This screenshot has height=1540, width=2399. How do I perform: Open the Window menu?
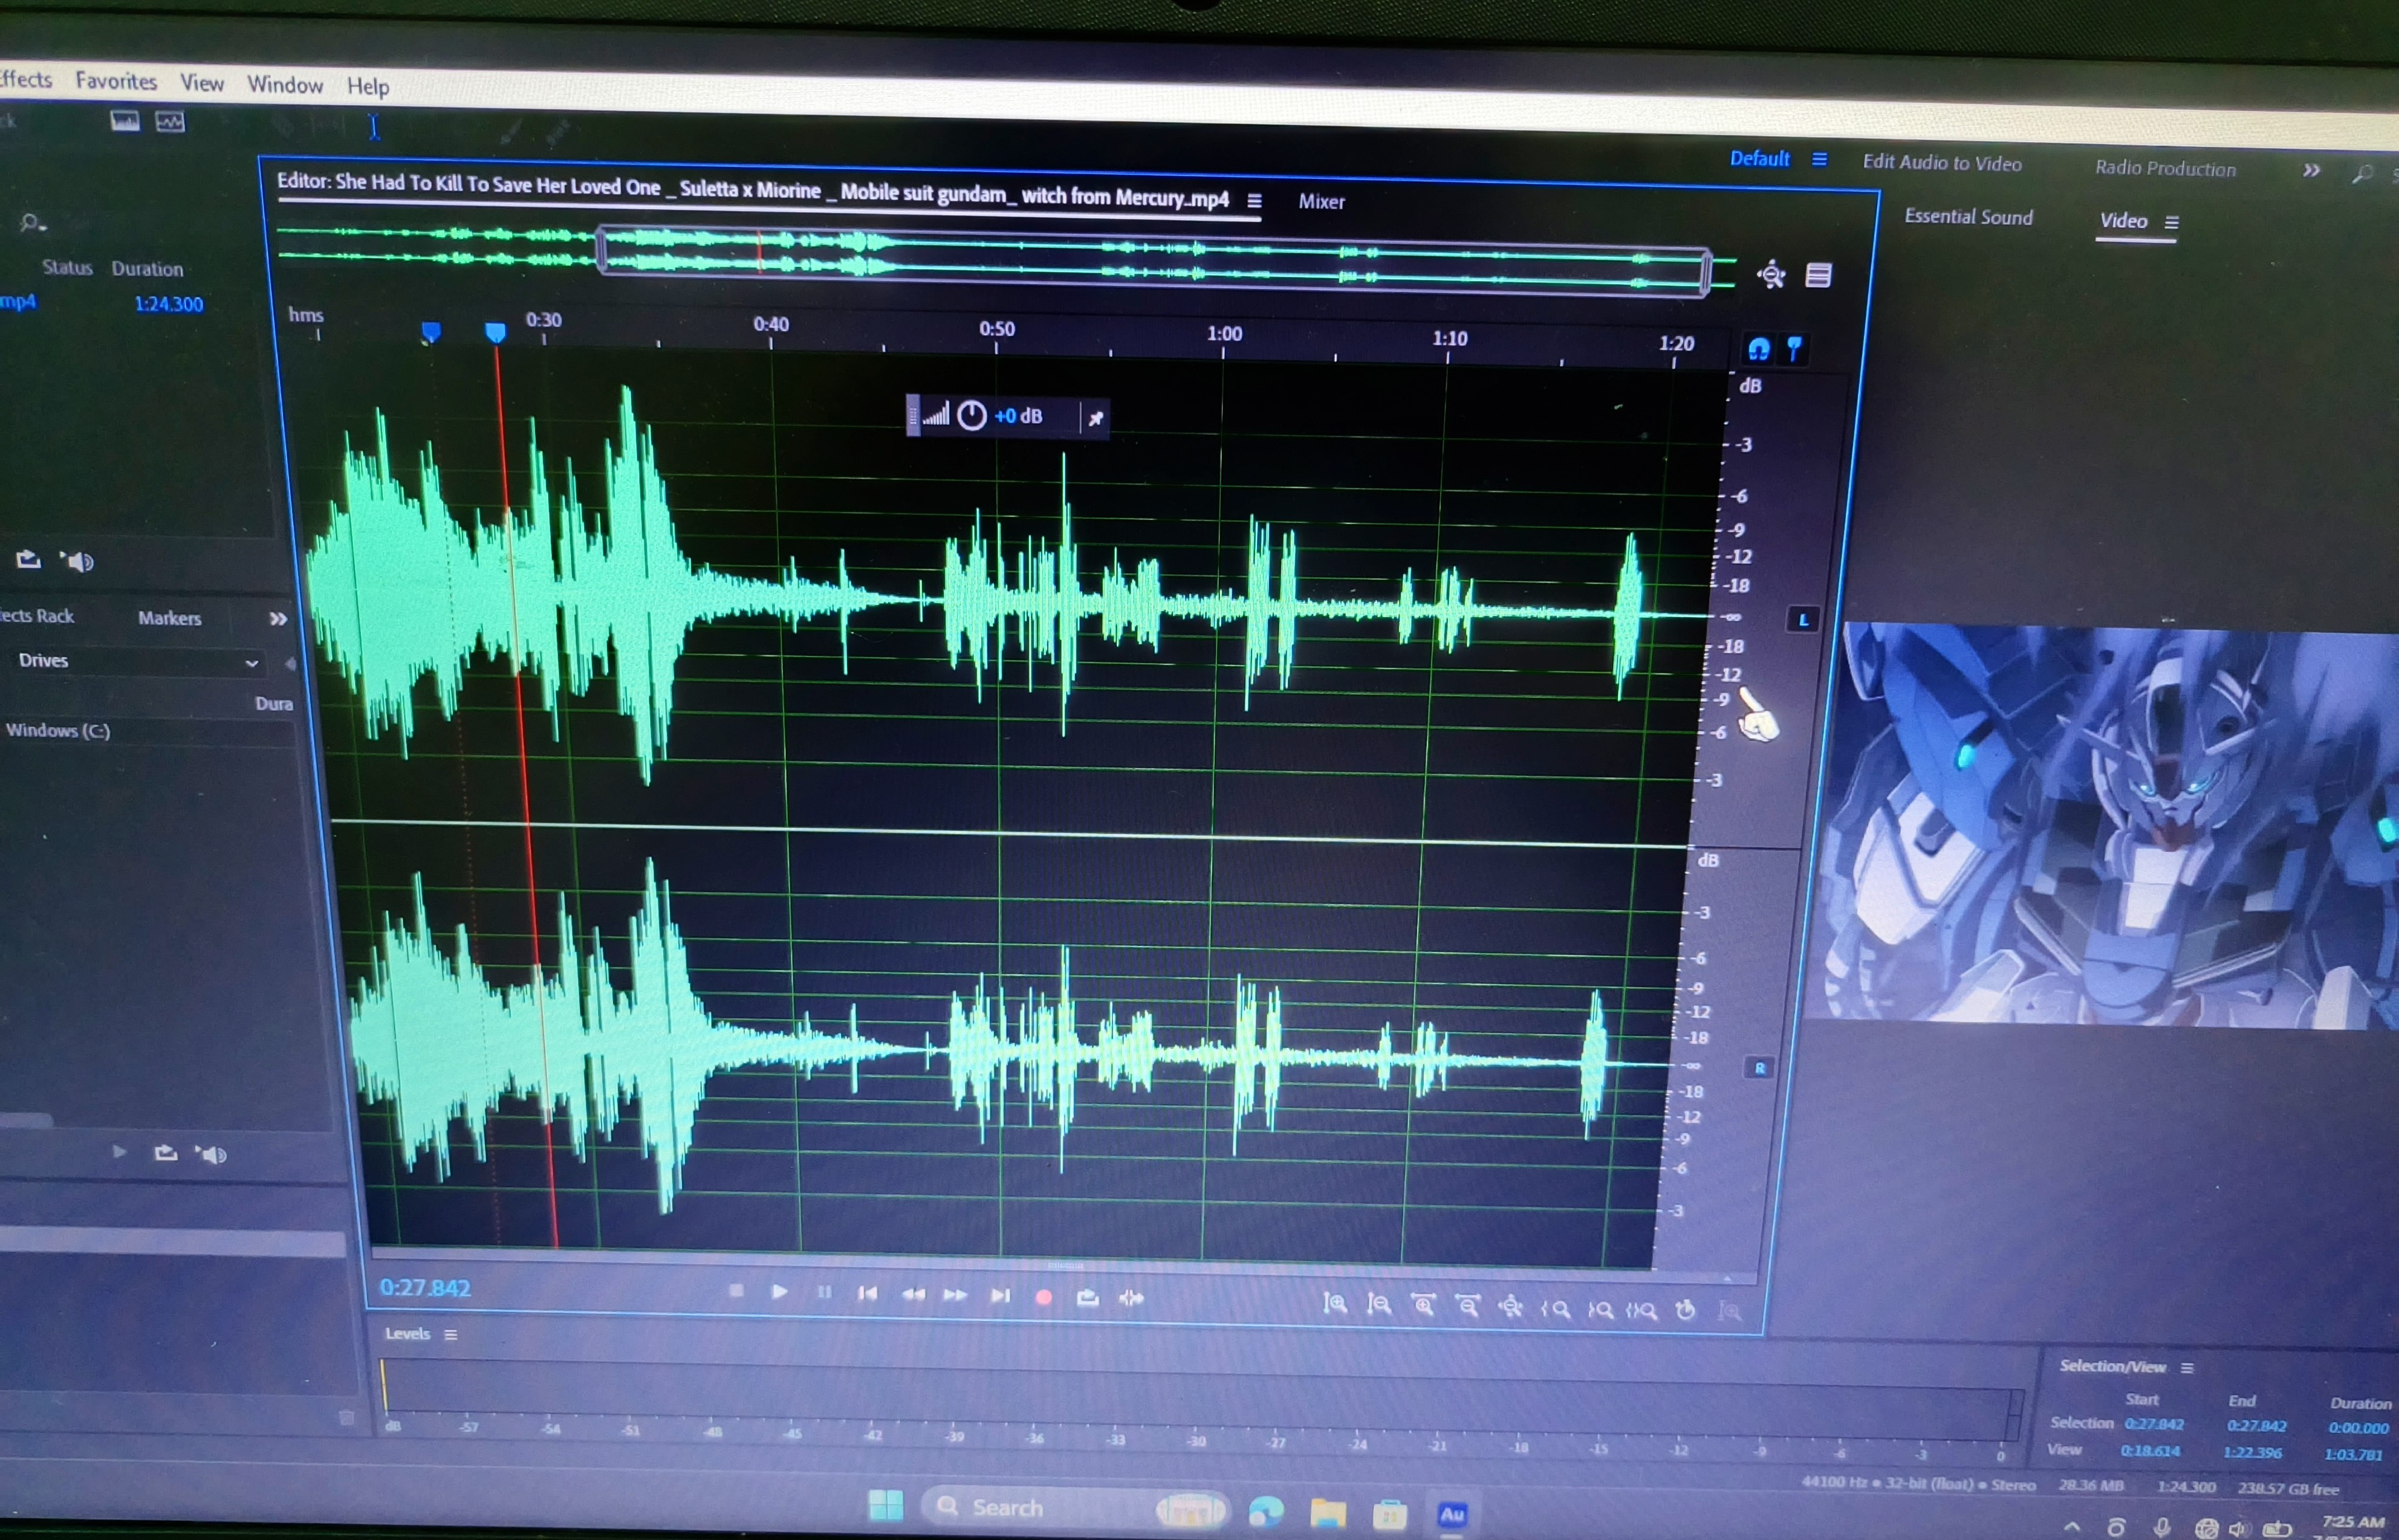pos(285,85)
